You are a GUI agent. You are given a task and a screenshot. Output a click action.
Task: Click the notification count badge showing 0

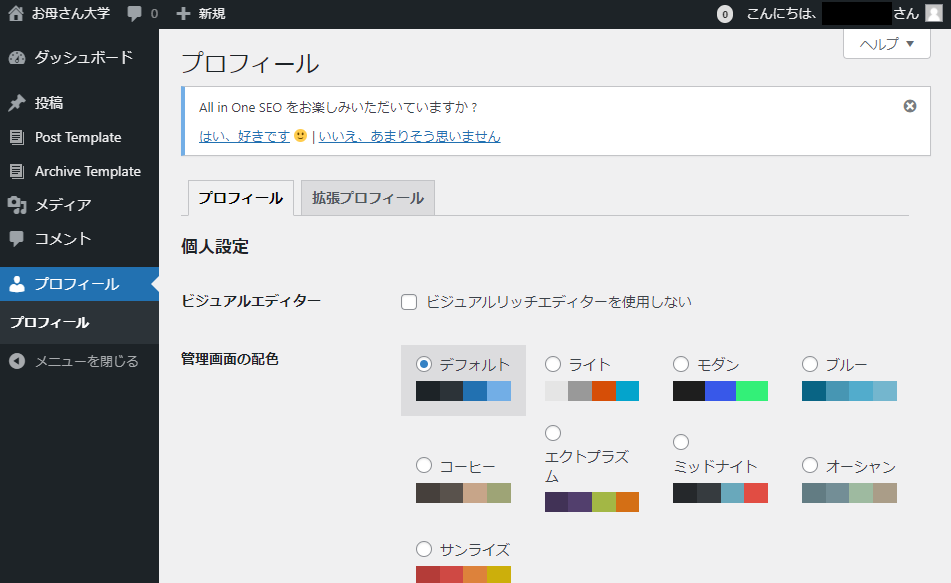click(x=725, y=14)
